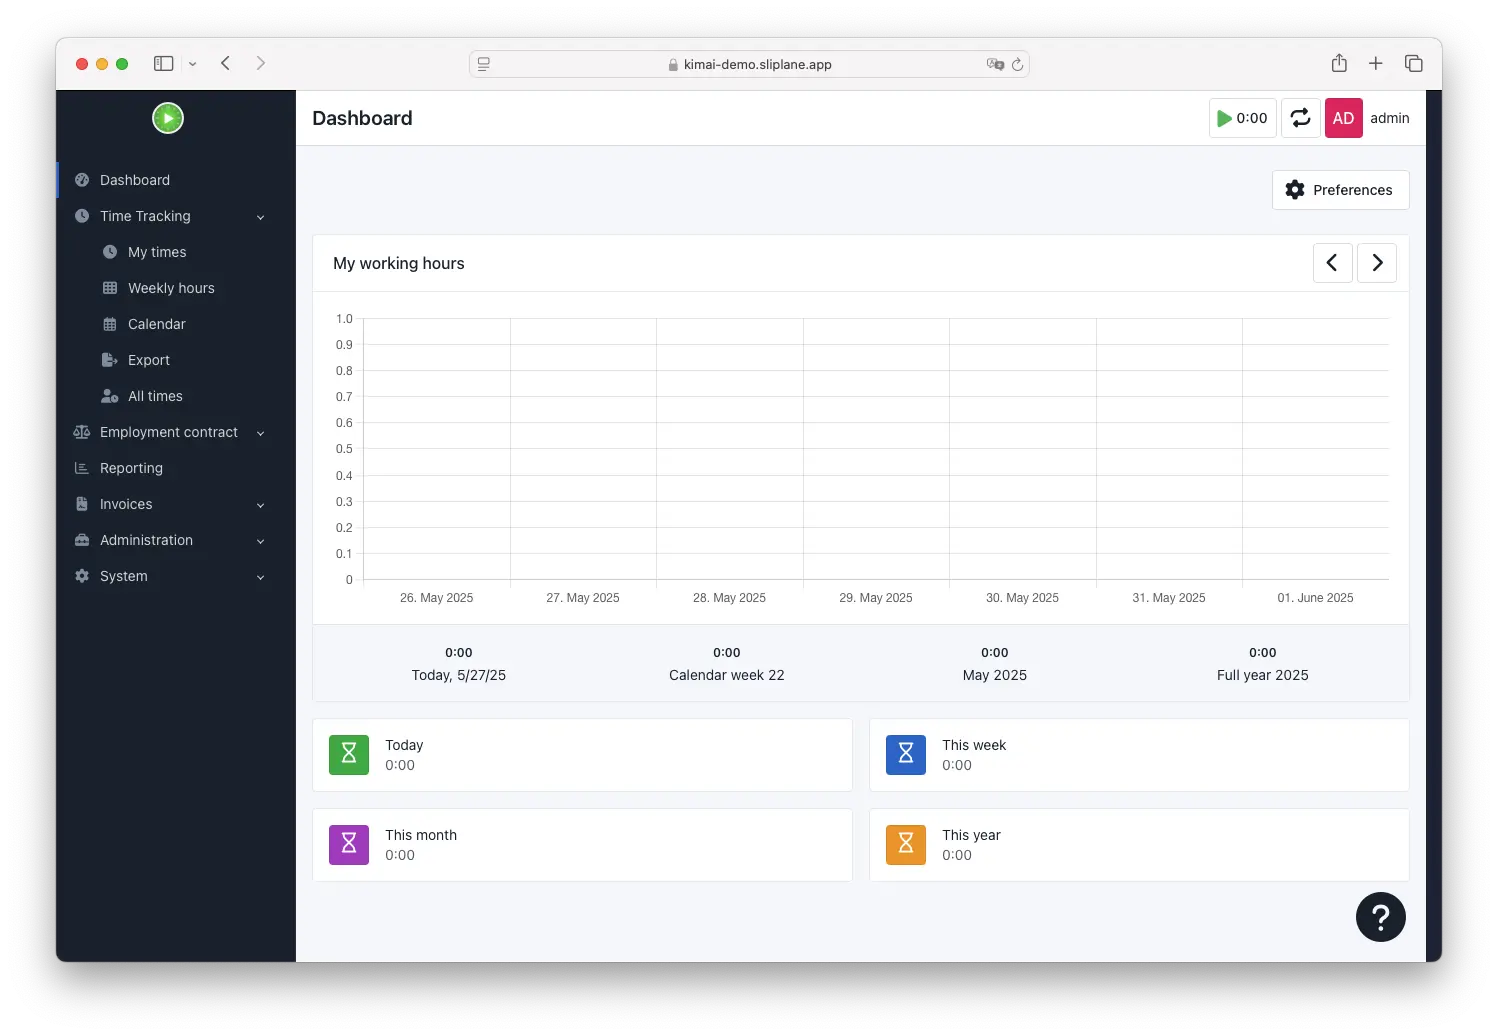Click the Calendar icon in the sidebar
The height and width of the screenshot is (1036, 1498).
110,323
